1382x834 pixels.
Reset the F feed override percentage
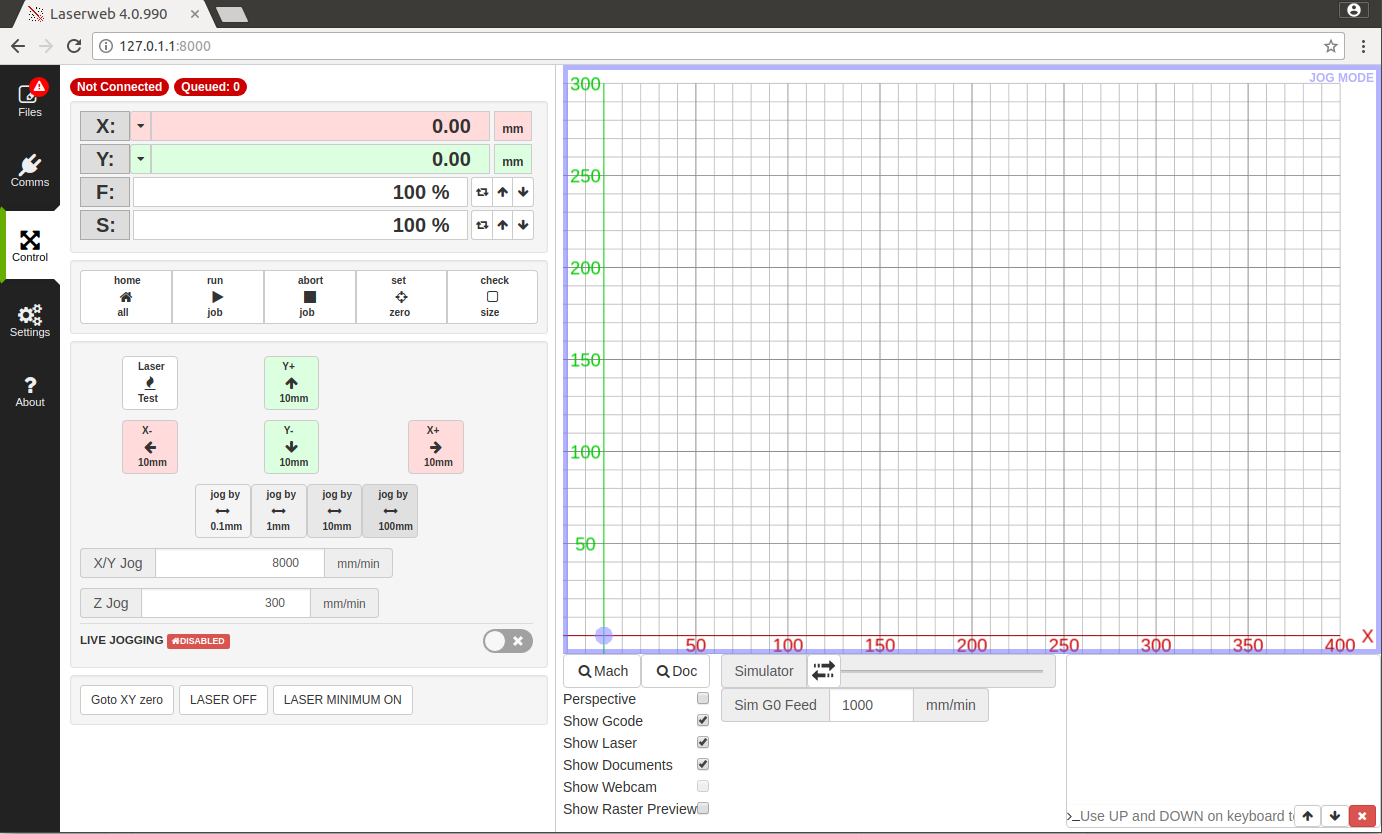pyautogui.click(x=482, y=192)
